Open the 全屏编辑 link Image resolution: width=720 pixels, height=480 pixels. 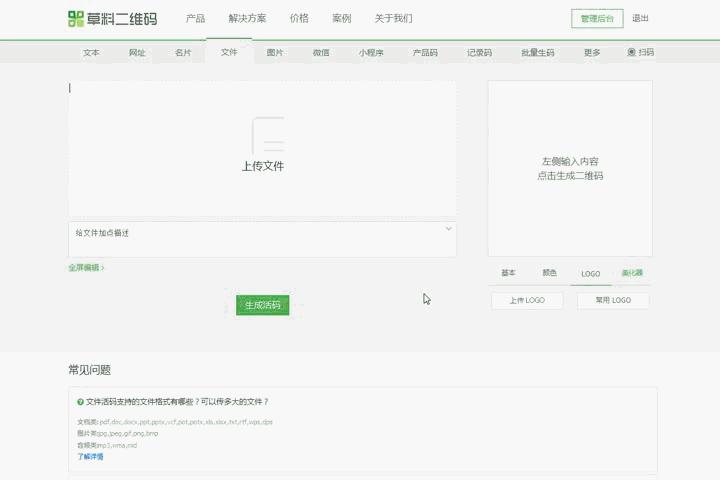coord(86,267)
